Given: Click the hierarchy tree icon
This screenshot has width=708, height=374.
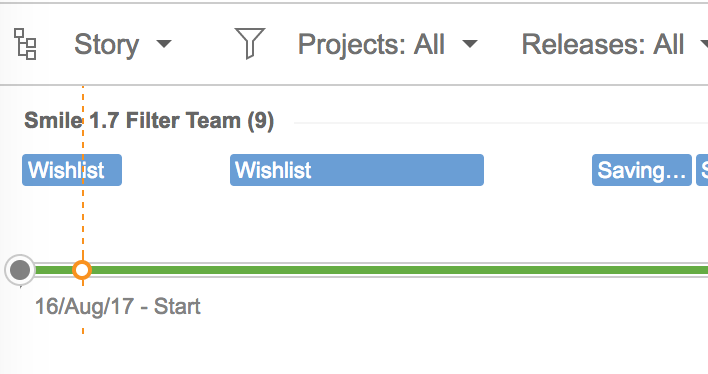Looking at the screenshot, I should [25, 44].
